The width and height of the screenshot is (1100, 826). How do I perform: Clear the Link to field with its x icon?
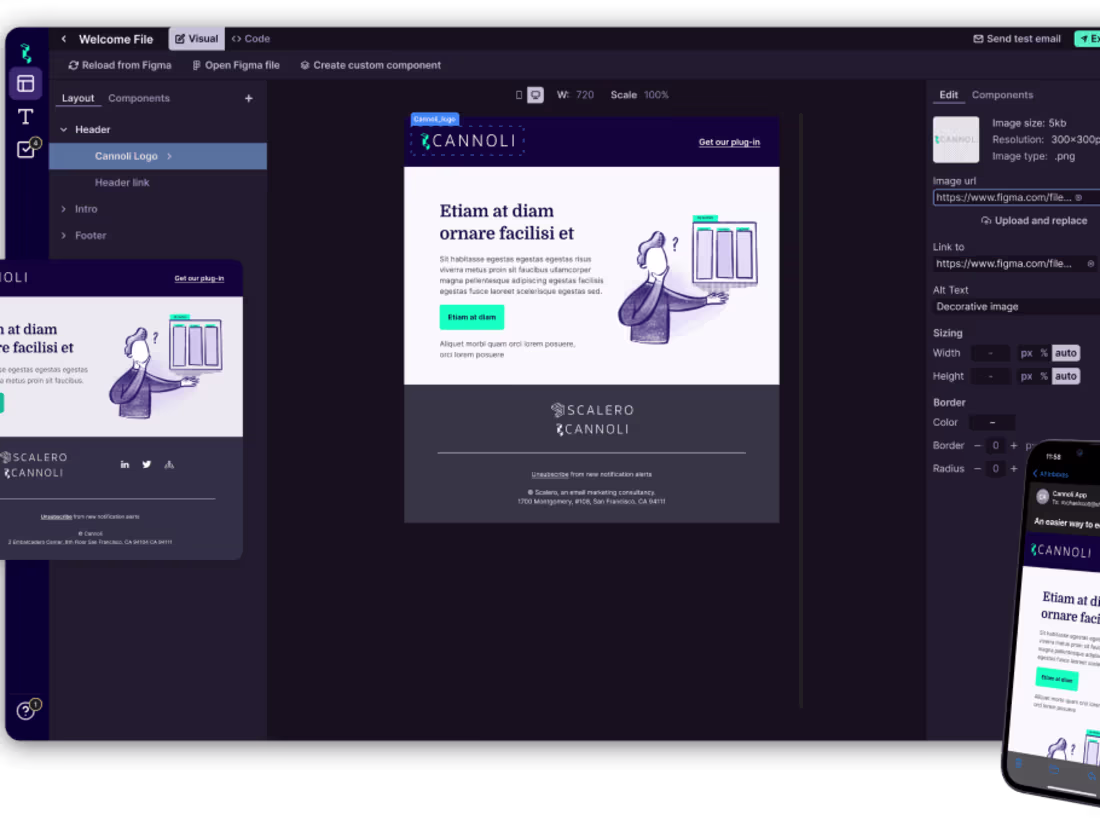click(x=1090, y=264)
